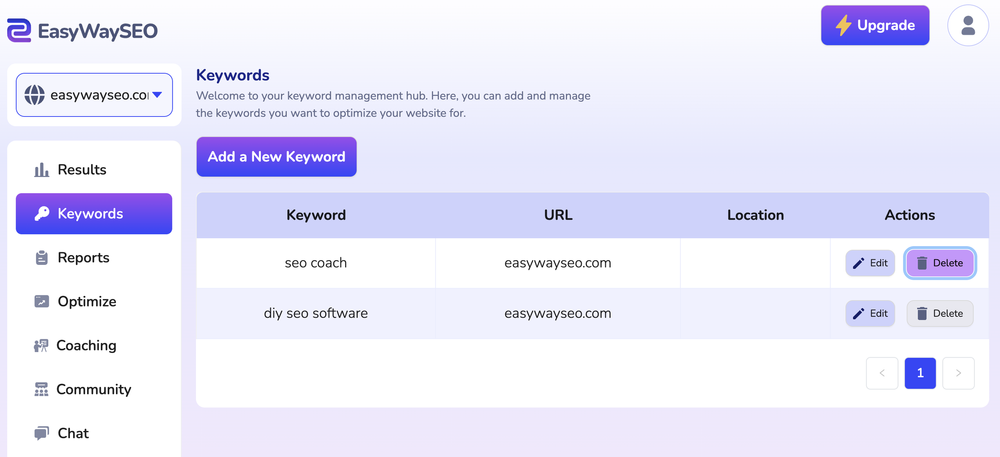Viewport: 1000px width, 457px height.
Task: Expand the website selector dropdown arrow
Action: pos(158,96)
